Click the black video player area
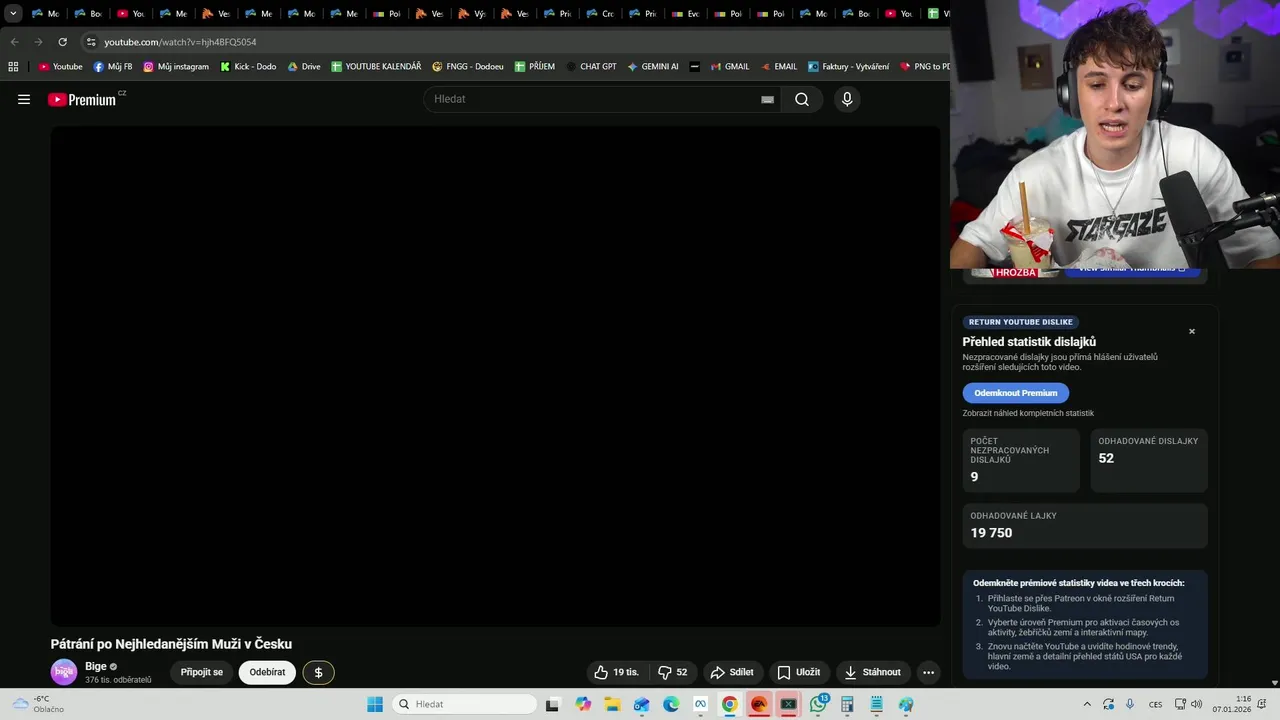 click(x=496, y=376)
